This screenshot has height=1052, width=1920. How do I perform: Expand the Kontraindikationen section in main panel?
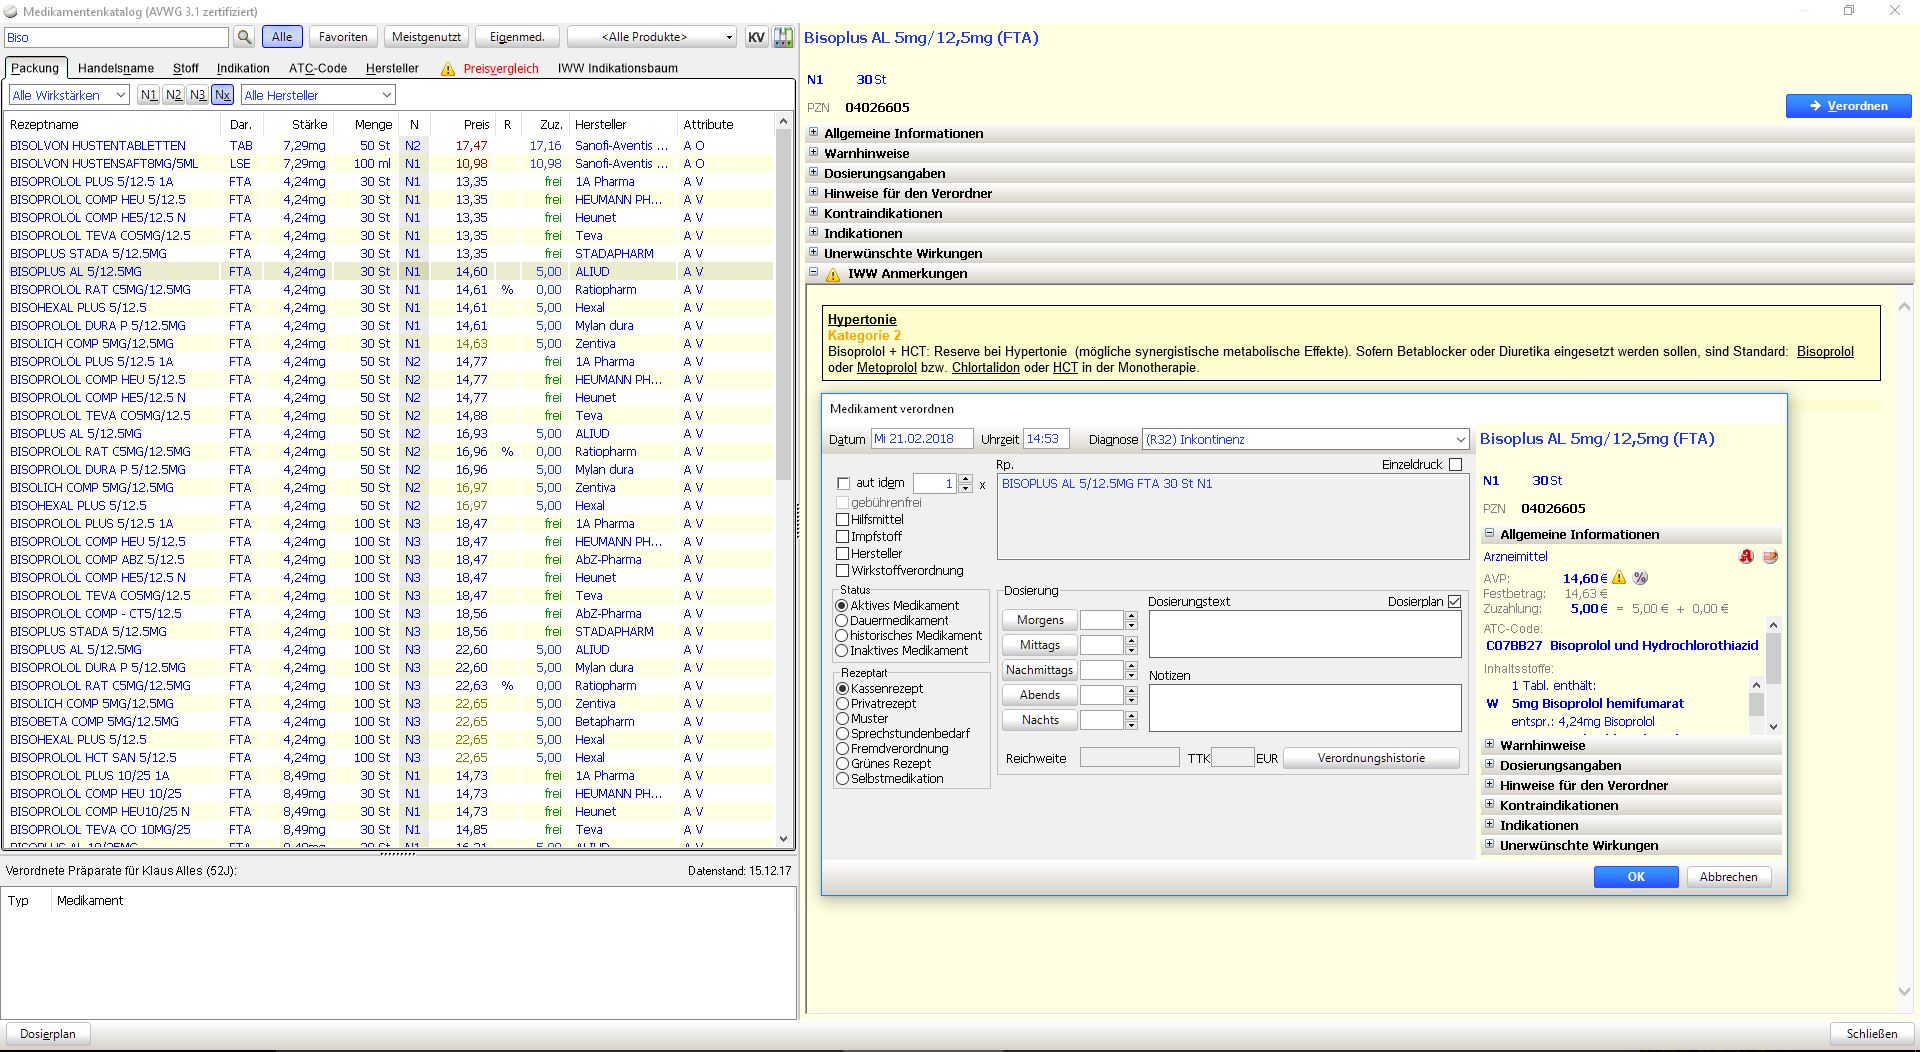click(x=813, y=213)
